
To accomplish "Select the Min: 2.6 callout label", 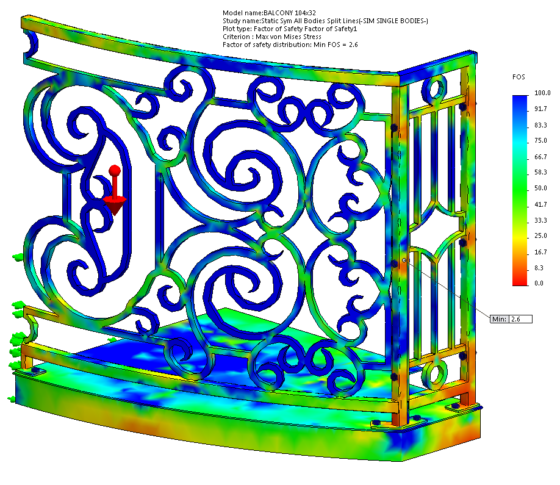I will (511, 319).
